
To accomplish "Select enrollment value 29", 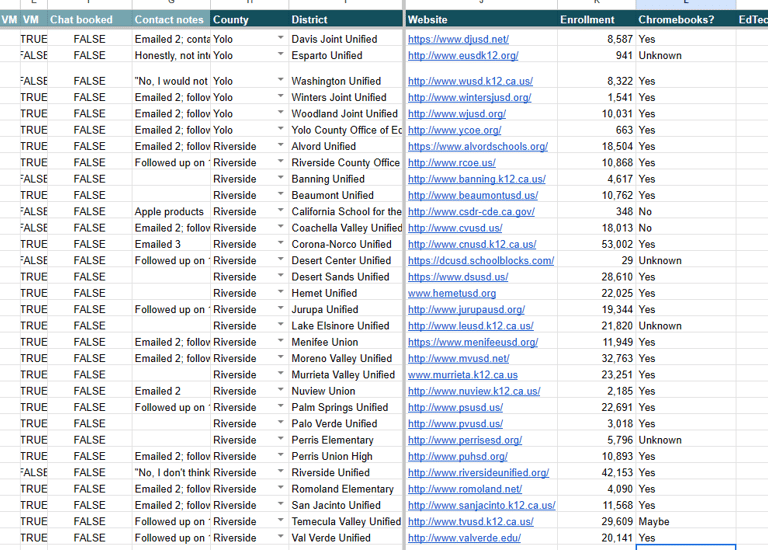I will tap(597, 261).
